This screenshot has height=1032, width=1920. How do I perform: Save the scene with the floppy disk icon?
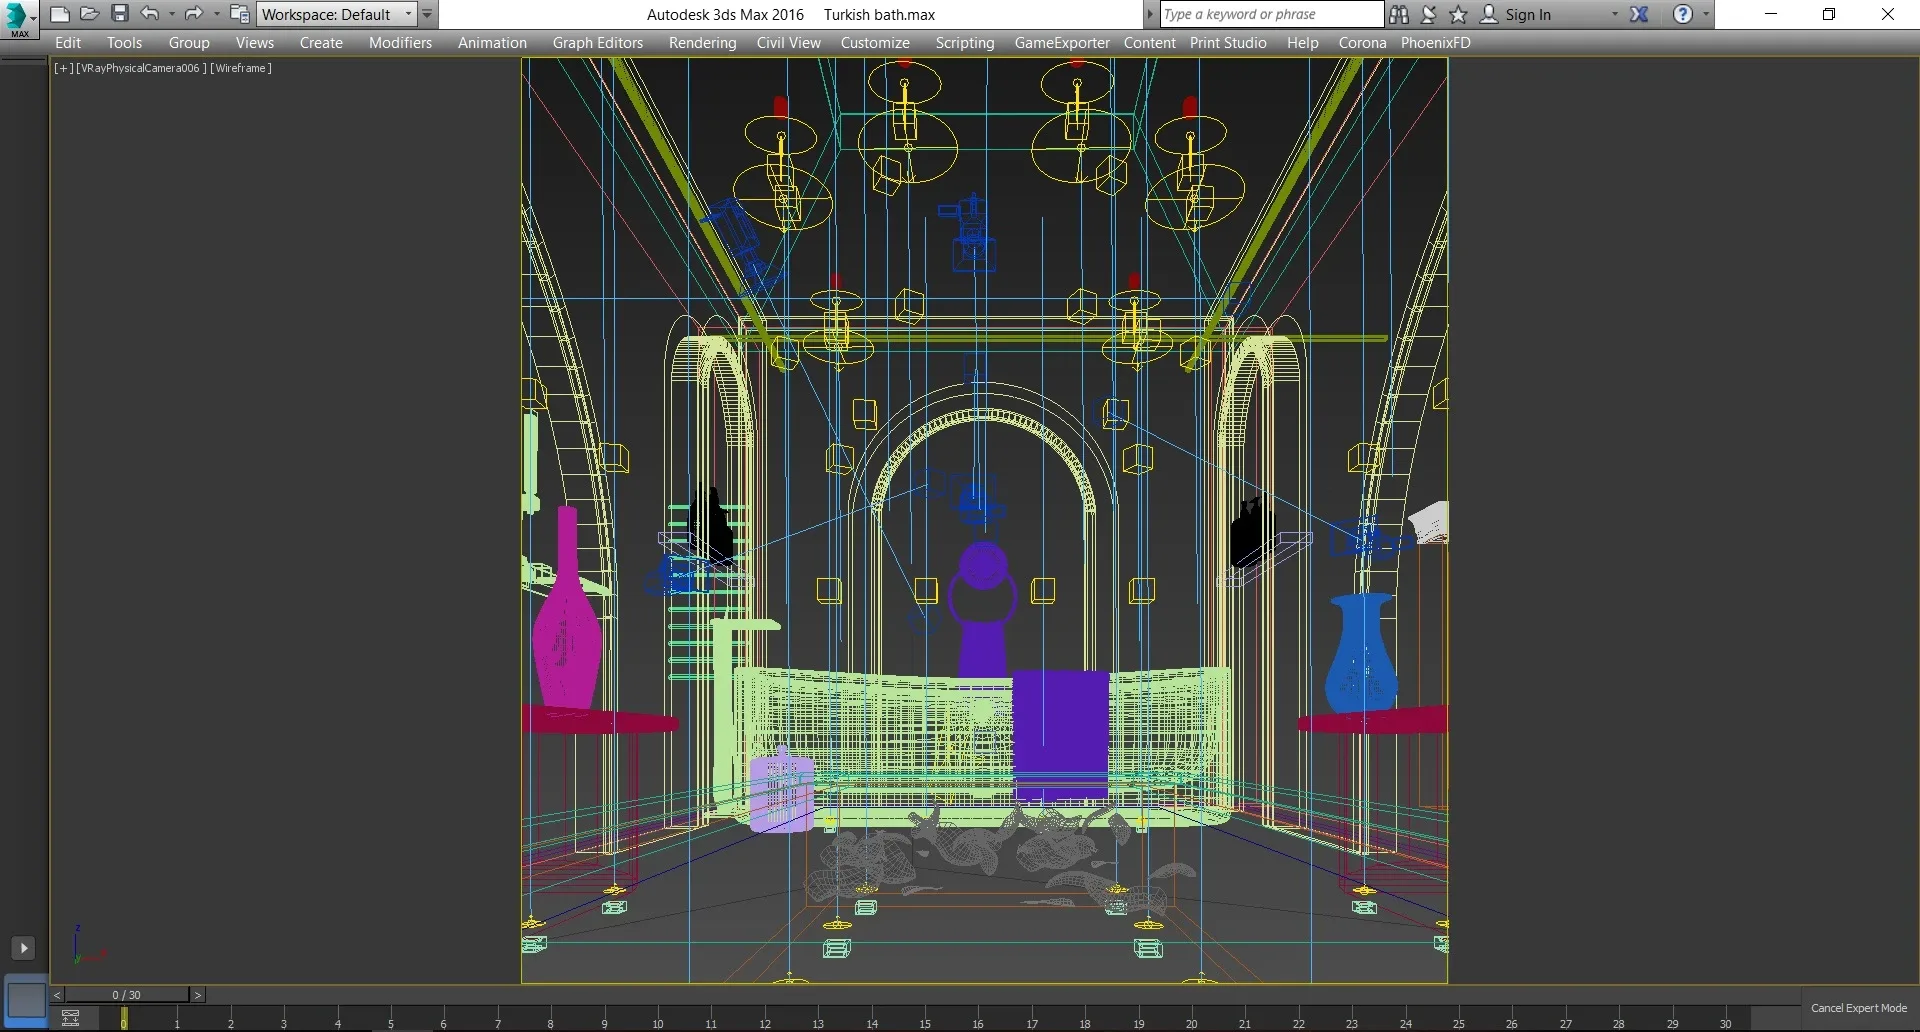coord(120,14)
